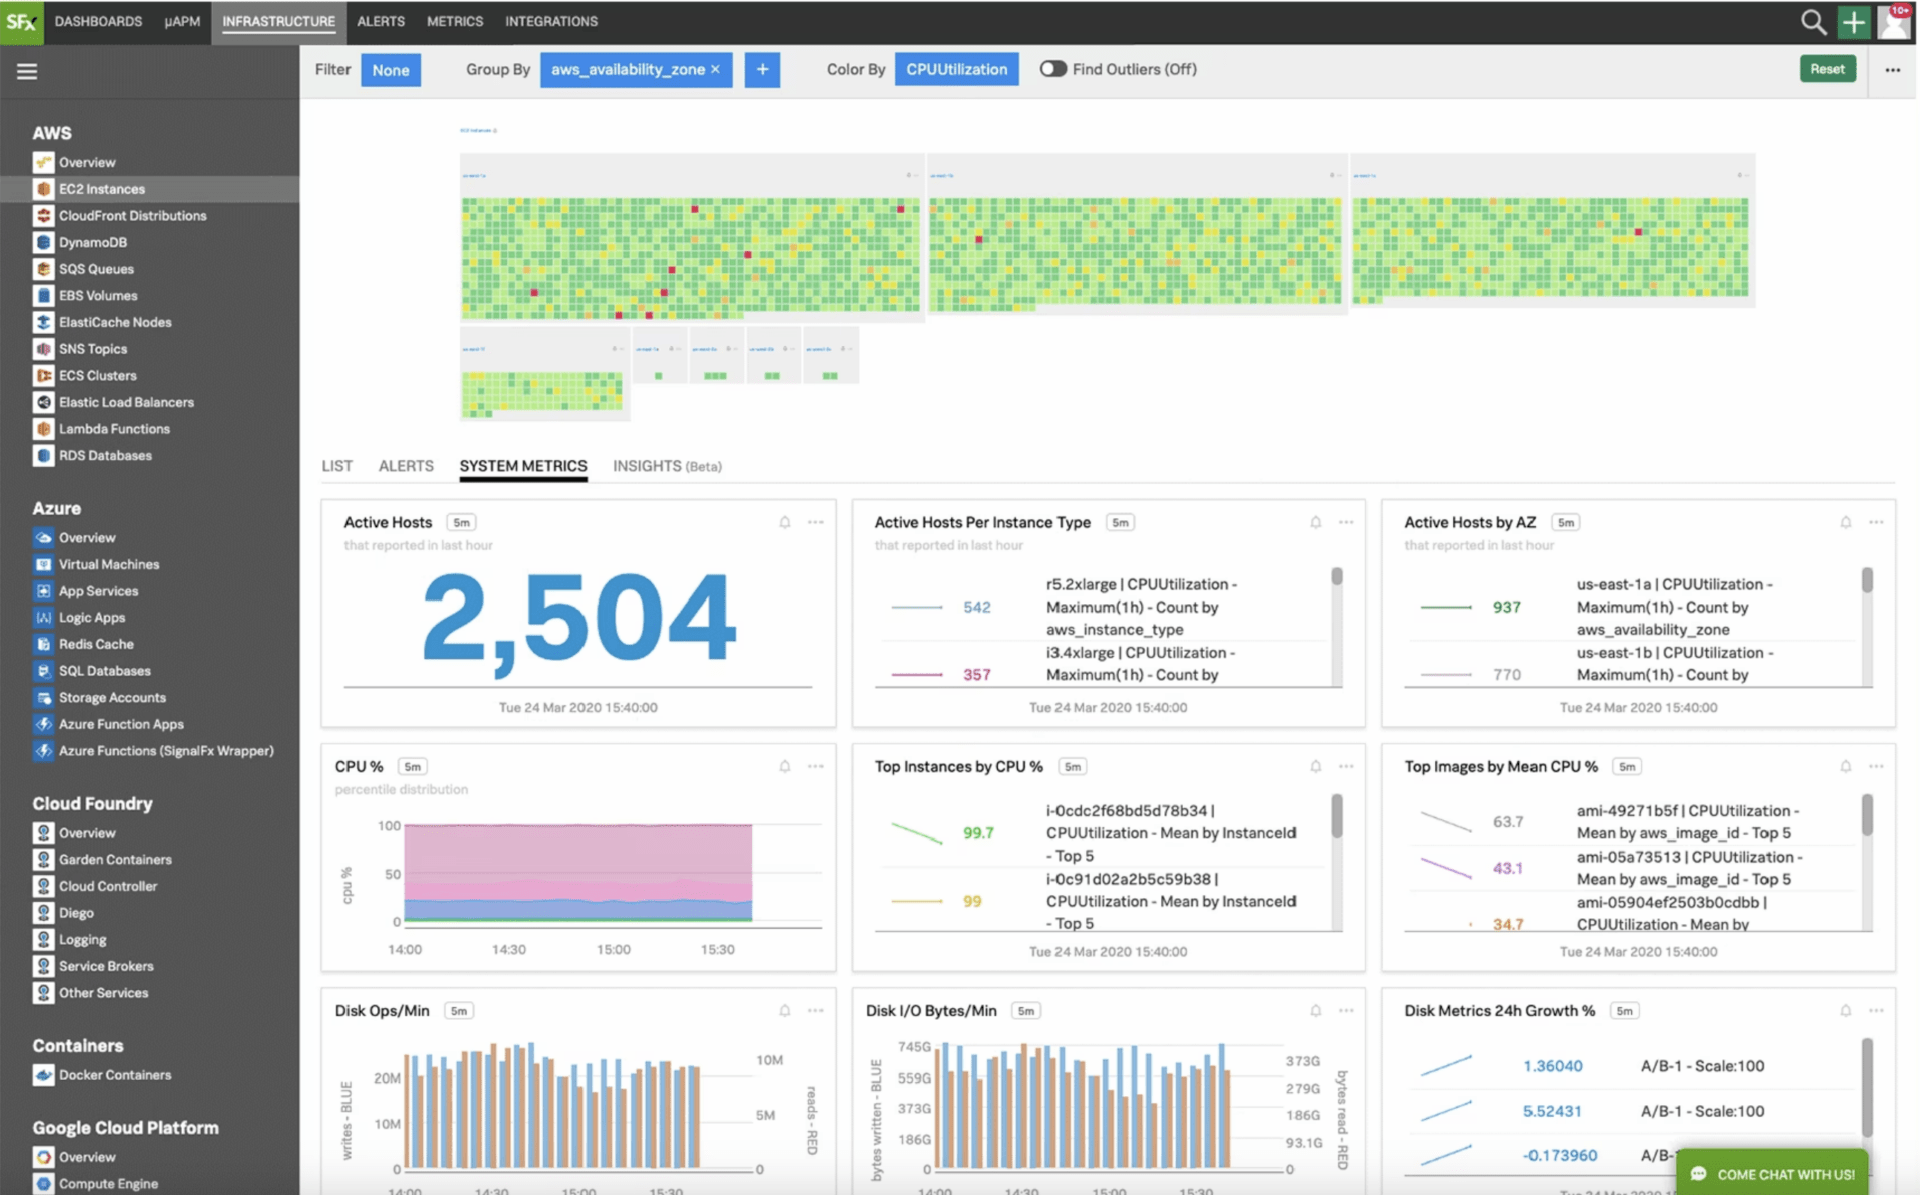Click the Reset button
The height and width of the screenshot is (1195, 1920).
1828,69
